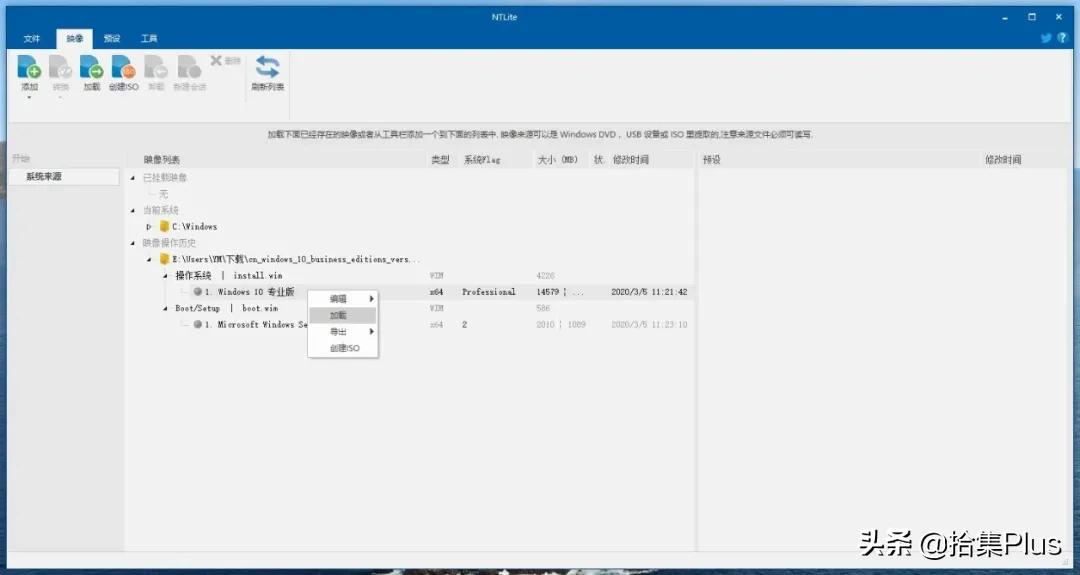
Task: Select the Windows 10 专业版 row
Action: [411, 292]
